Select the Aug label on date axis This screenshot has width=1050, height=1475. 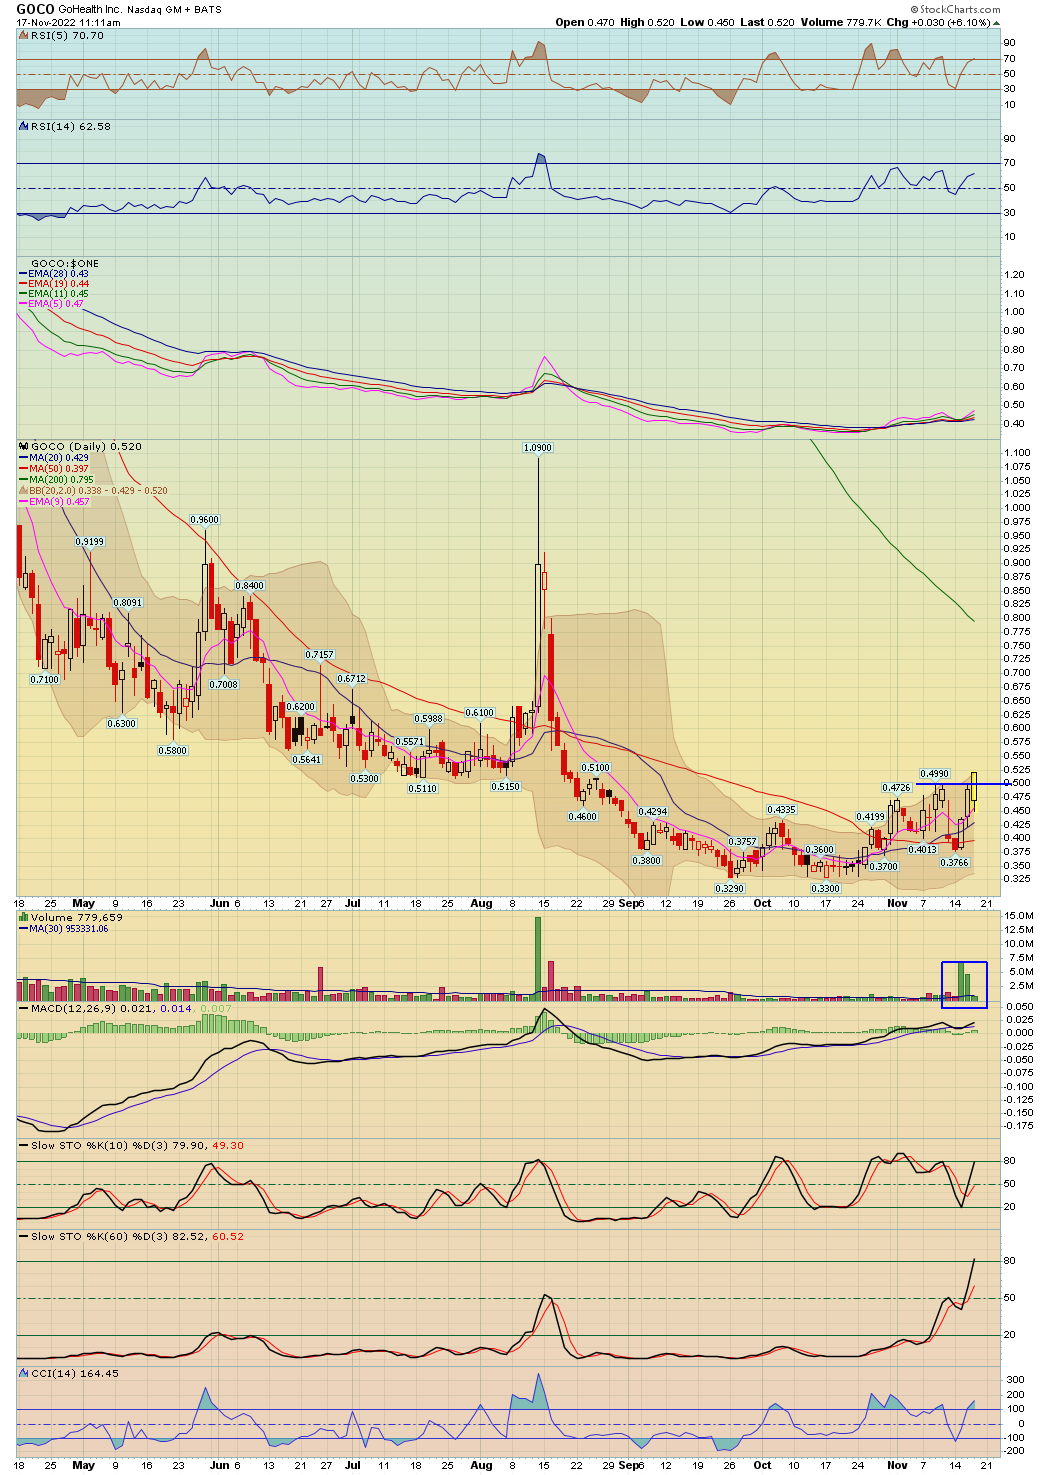click(x=483, y=903)
